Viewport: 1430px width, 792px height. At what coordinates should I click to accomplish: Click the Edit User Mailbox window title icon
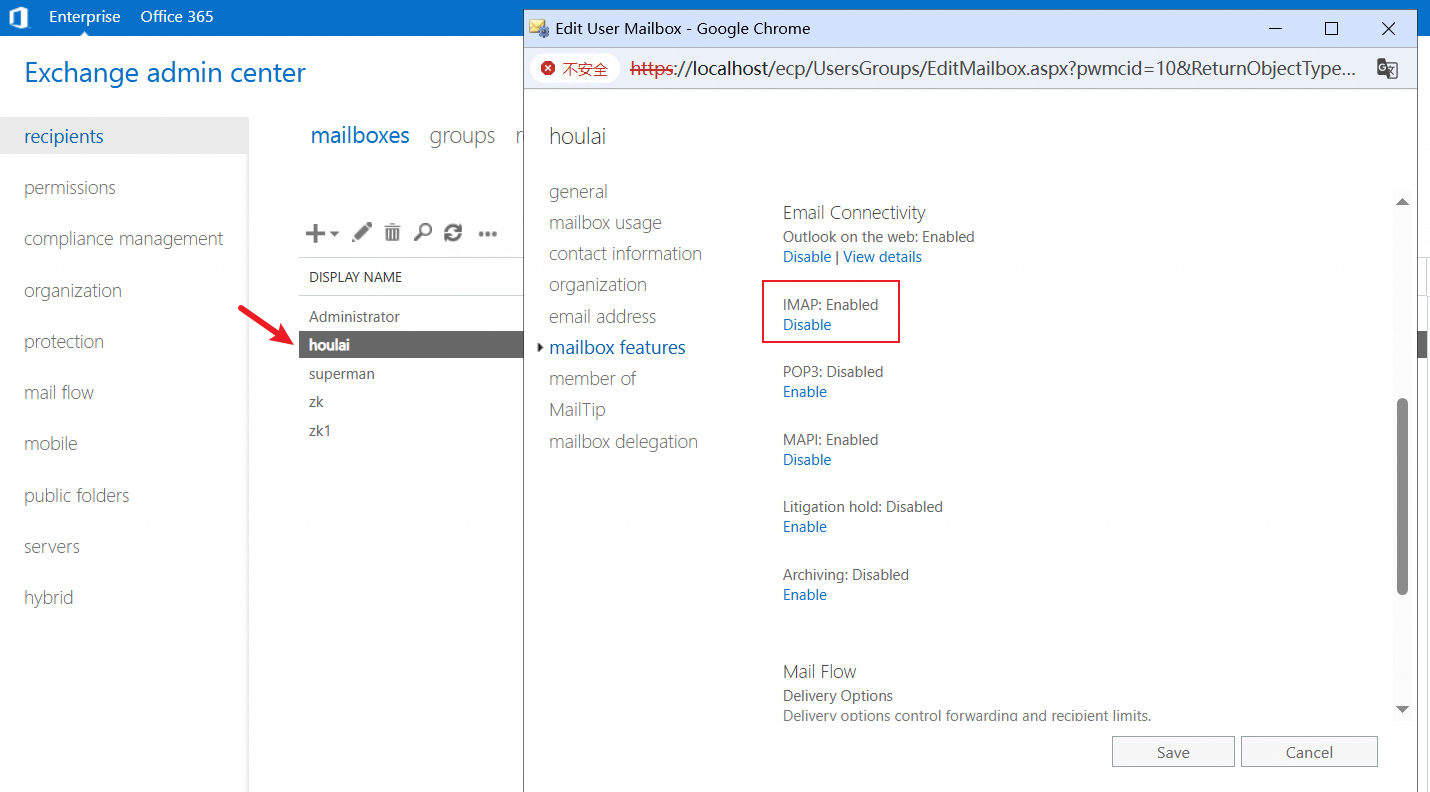pyautogui.click(x=539, y=28)
